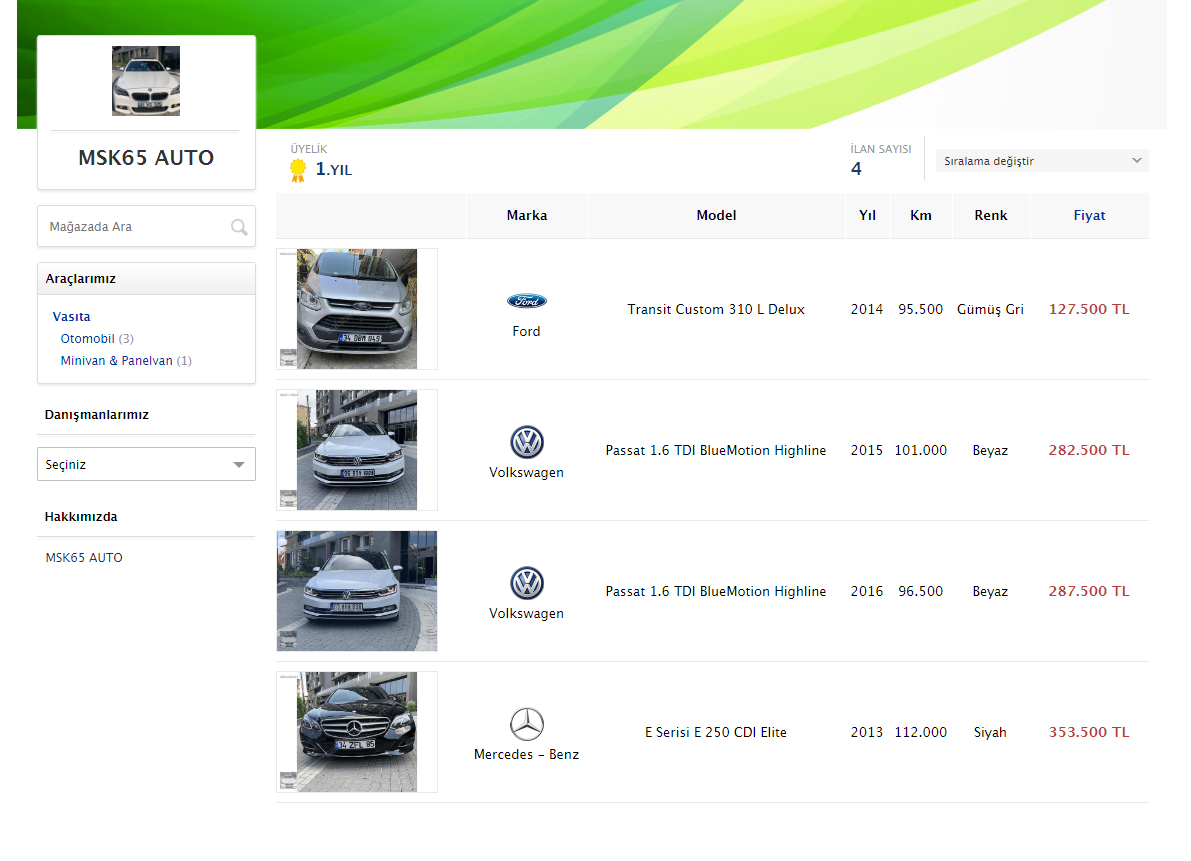Open the 2016 white Passat photo
Viewport: 1191px width, 861px height.
357,591
